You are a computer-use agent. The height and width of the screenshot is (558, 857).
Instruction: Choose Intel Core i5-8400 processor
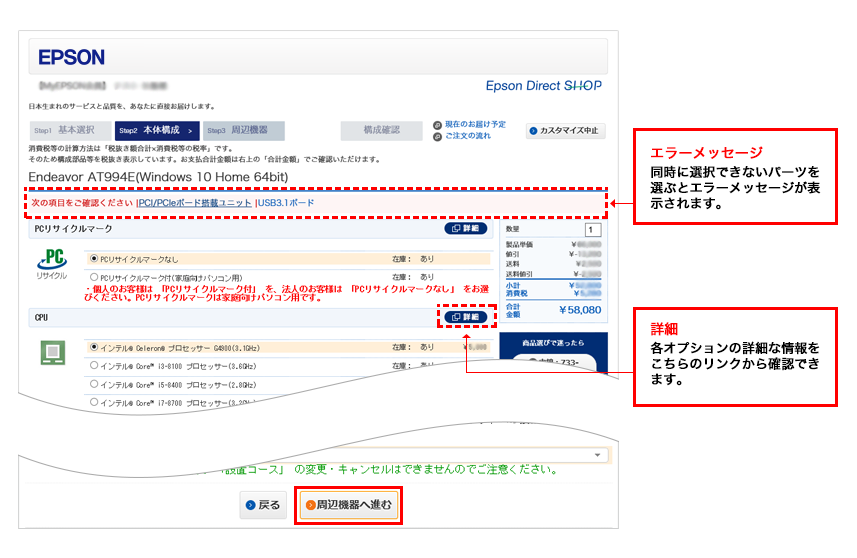[x=95, y=383]
